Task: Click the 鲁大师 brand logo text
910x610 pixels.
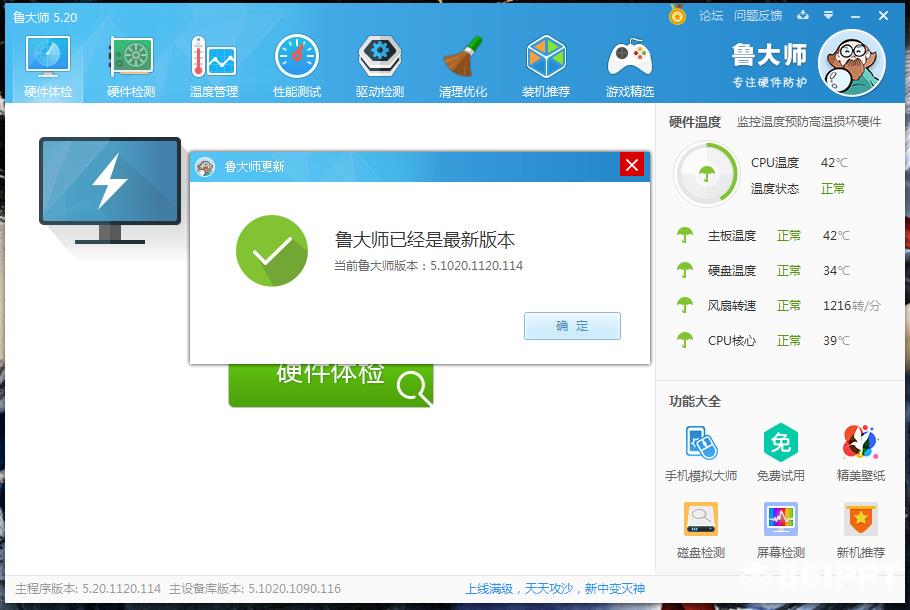Action: [768, 56]
